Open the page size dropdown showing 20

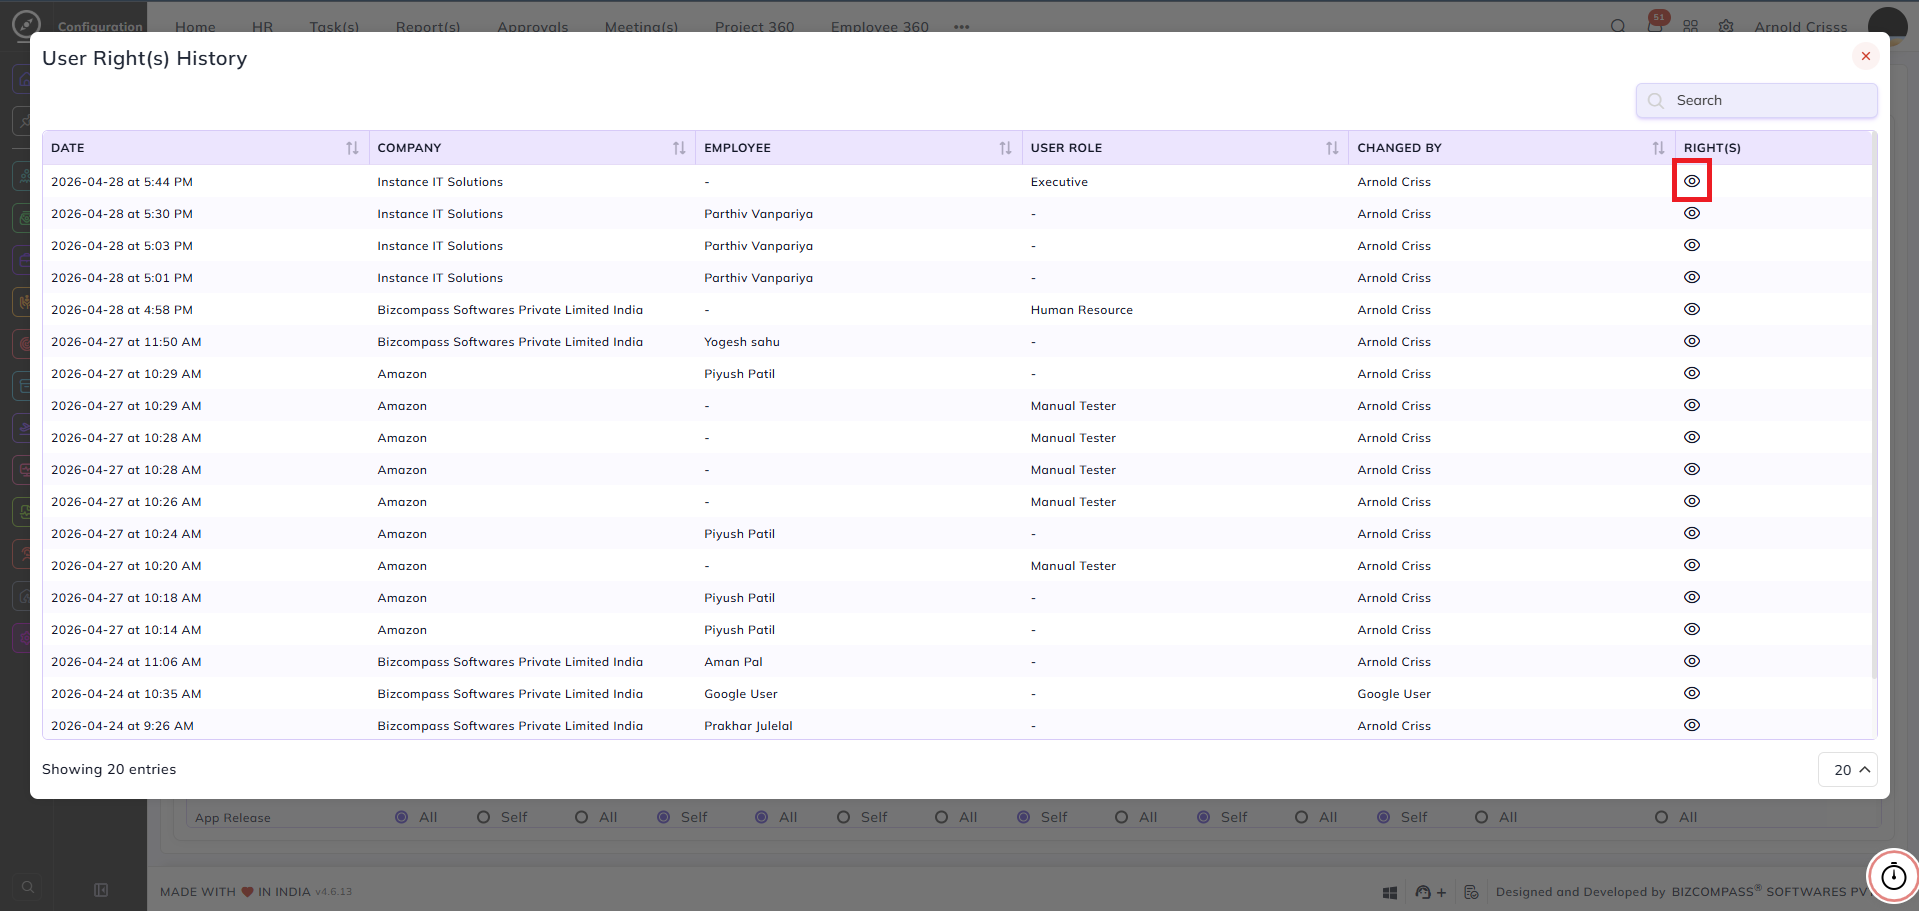pos(1848,770)
